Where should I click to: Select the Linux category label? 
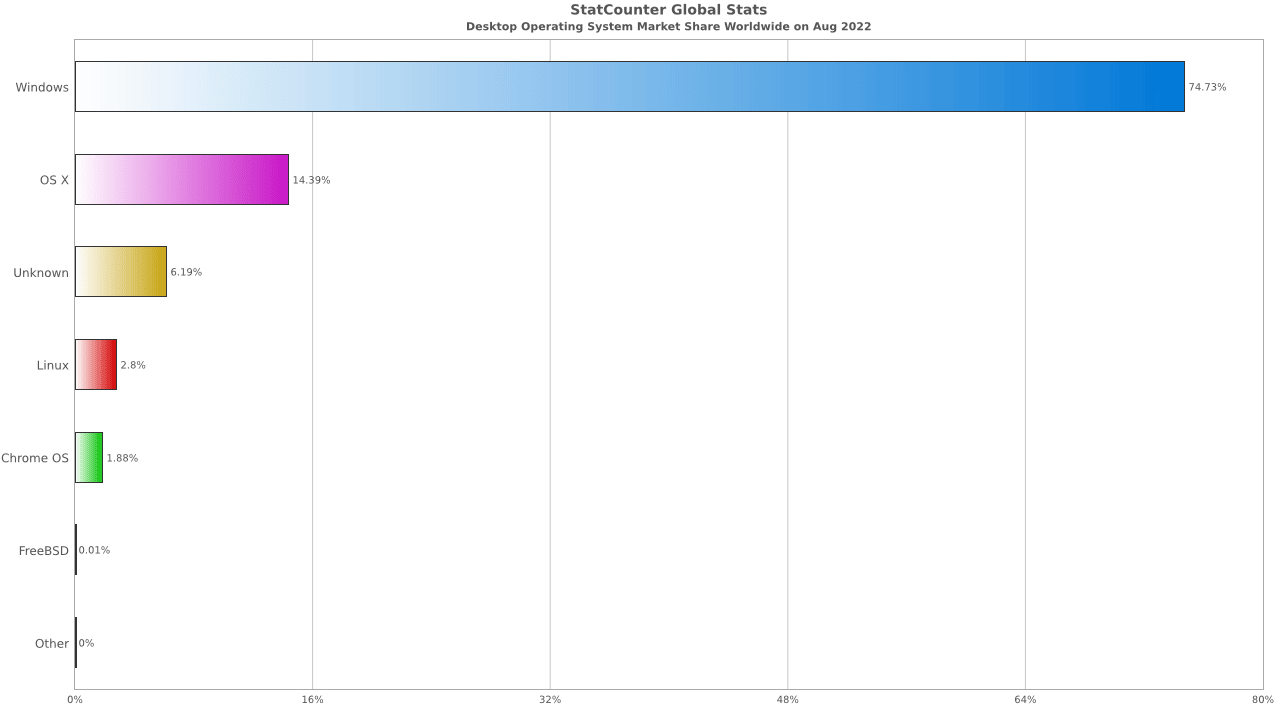pyautogui.click(x=52, y=365)
